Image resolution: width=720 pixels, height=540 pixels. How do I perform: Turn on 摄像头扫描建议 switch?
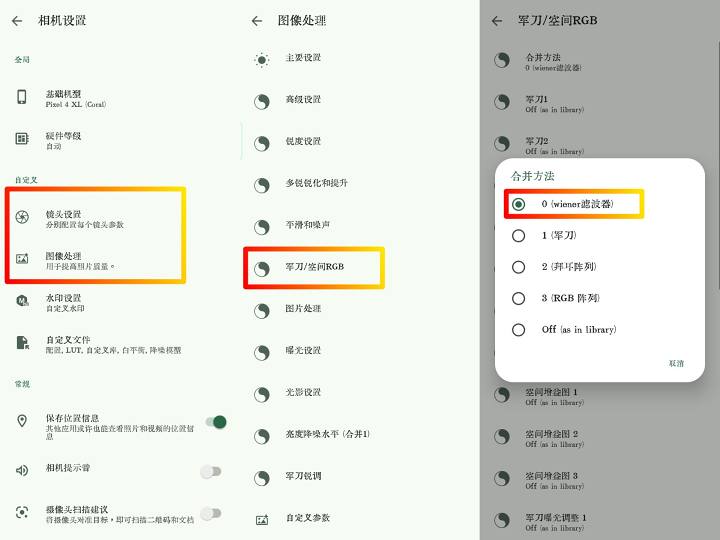tap(210, 513)
